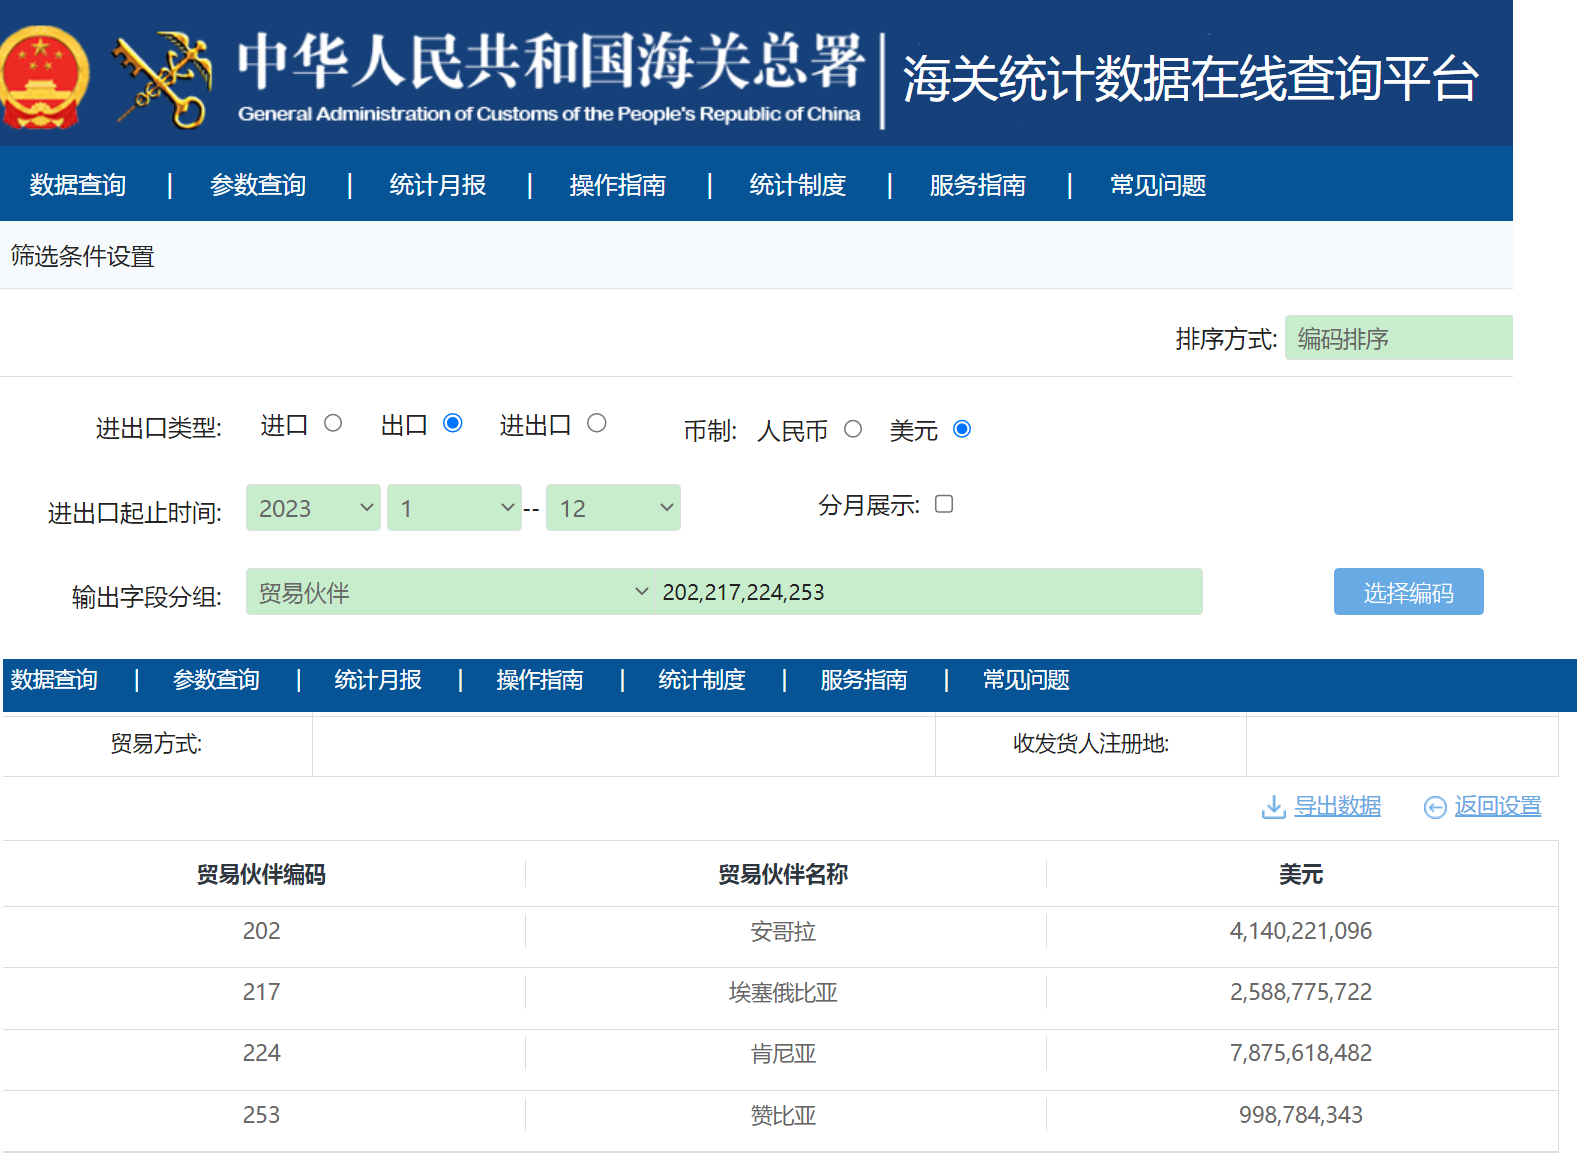This screenshot has height=1163, width=1577.
Task: Click the codes field showing 202,217,224,253
Action: coord(930,592)
